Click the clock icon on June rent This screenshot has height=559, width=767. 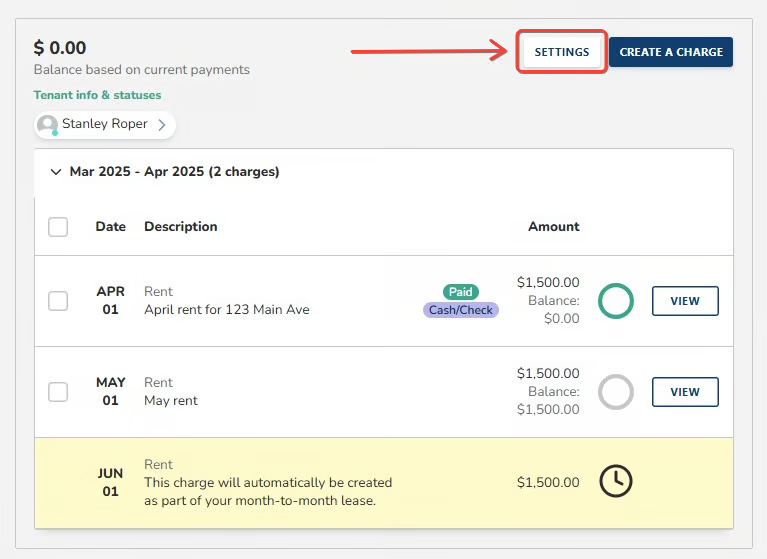tap(616, 481)
